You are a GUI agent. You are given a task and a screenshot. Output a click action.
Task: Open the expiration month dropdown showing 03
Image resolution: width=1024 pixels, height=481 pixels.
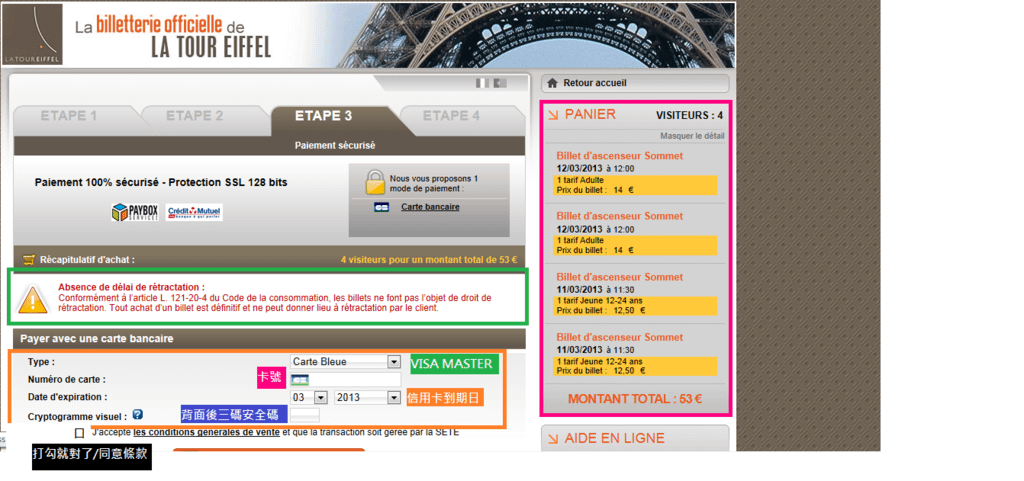point(310,397)
